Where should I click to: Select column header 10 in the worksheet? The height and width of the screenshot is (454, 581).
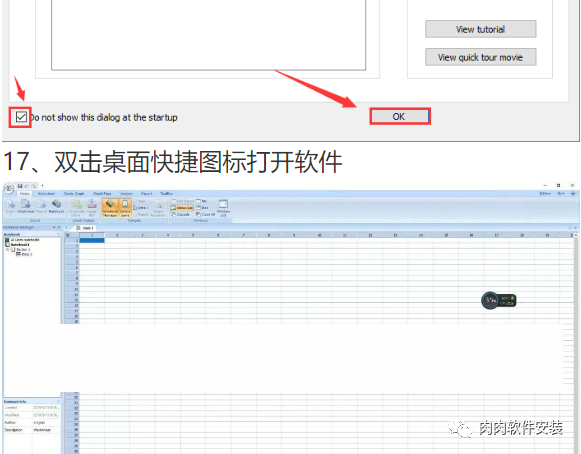319,235
